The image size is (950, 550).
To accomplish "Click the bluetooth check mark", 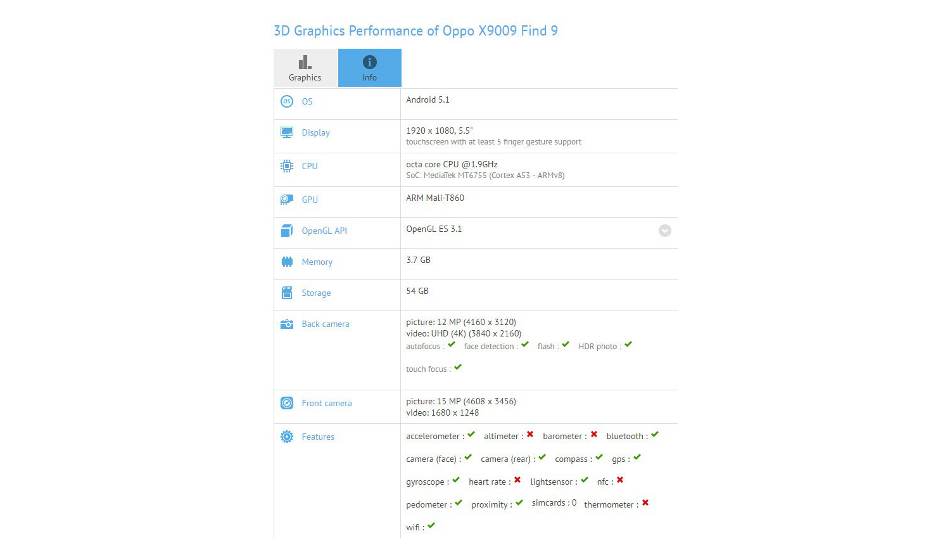I will [x=655, y=434].
